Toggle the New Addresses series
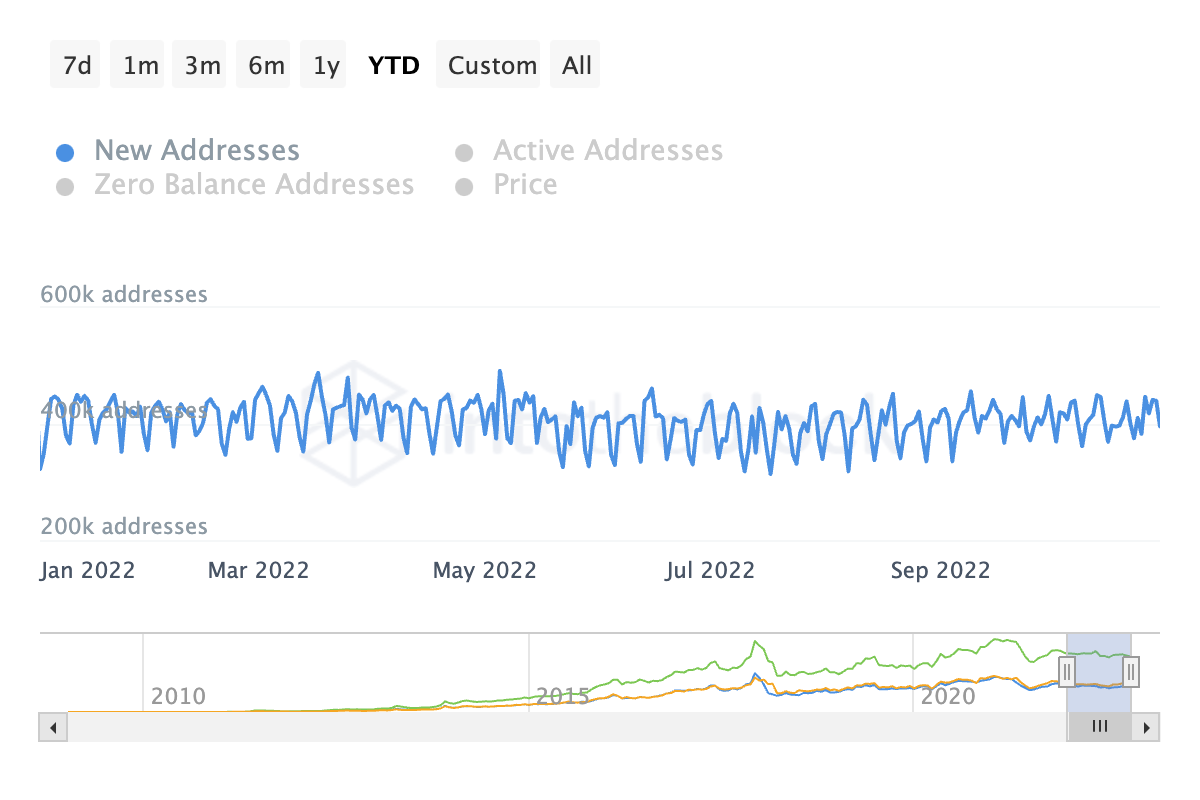Image resolution: width=1200 pixels, height=800 pixels. tap(177, 151)
